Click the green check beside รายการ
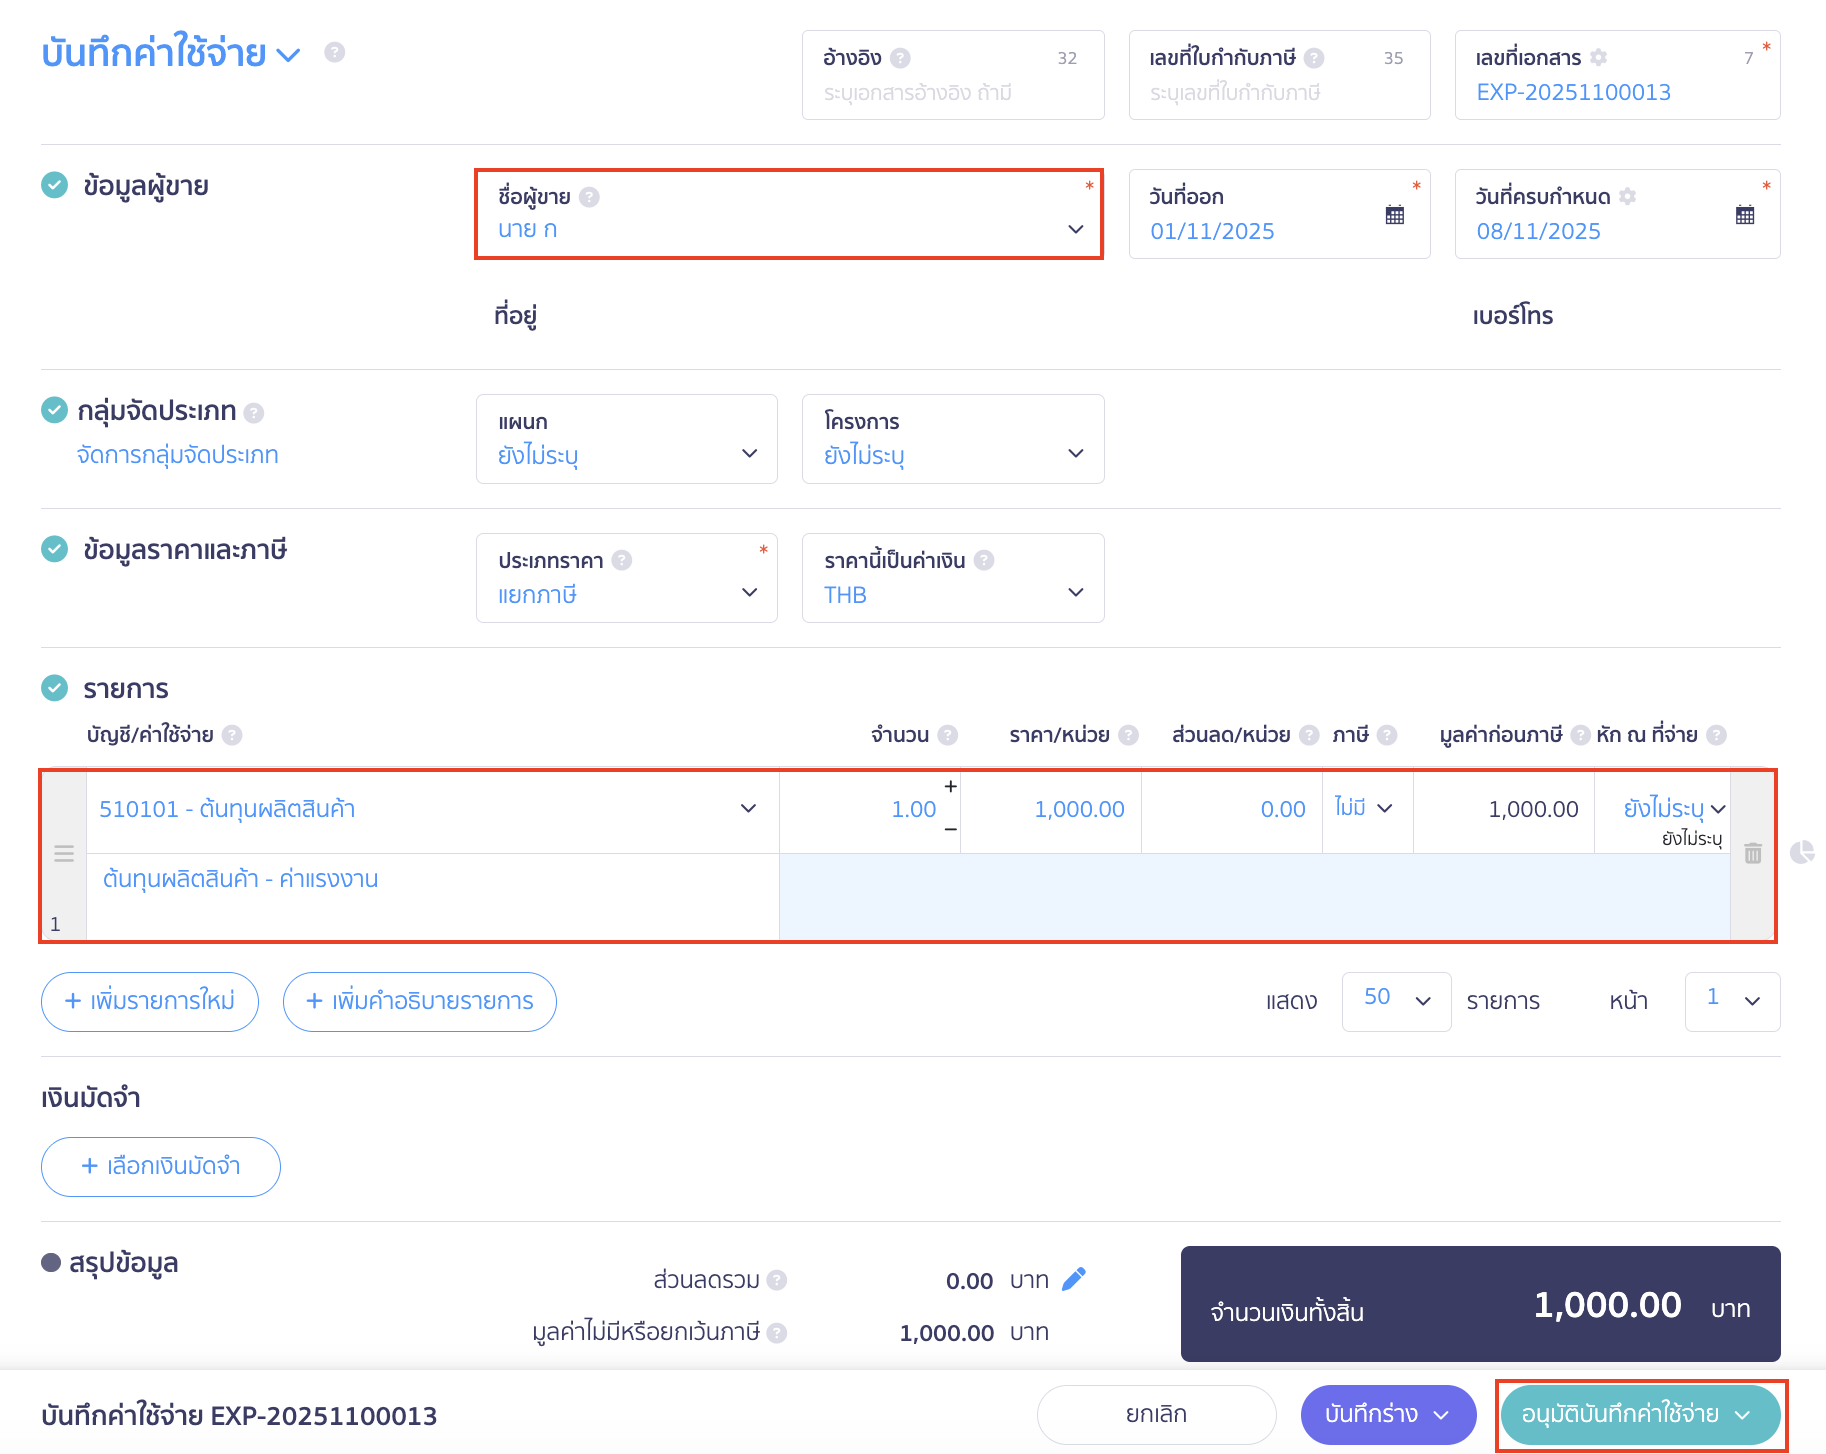 (x=55, y=688)
